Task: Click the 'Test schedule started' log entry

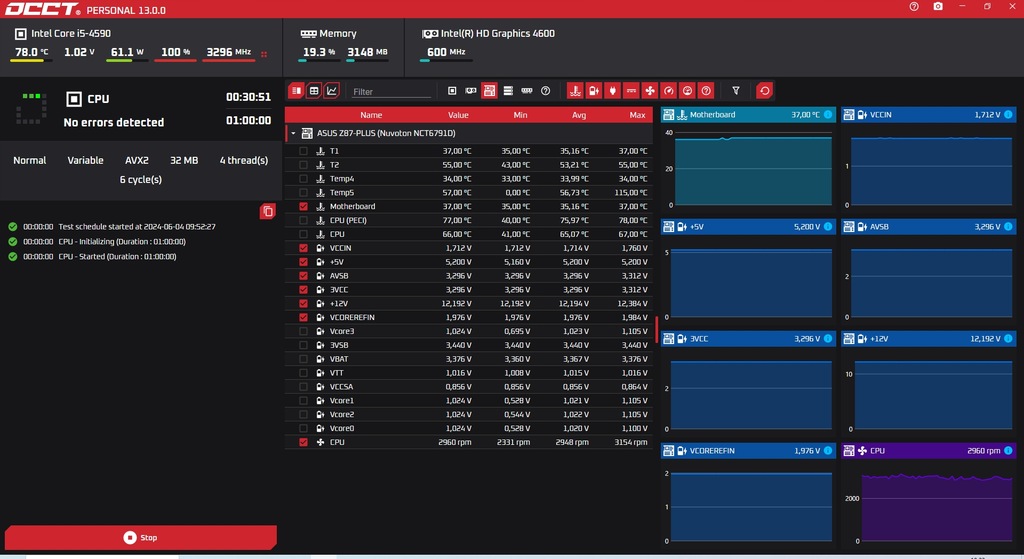Action: pyautogui.click(x=136, y=227)
